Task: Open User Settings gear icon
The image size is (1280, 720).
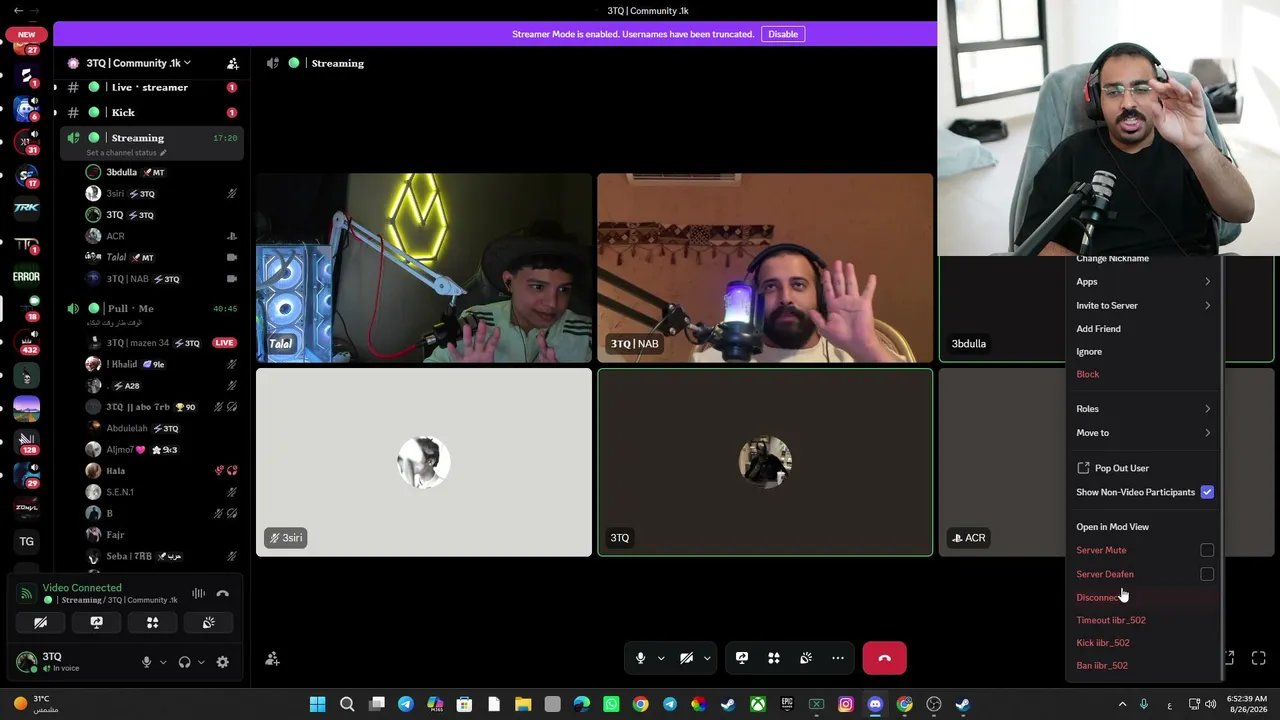Action: (x=222, y=662)
